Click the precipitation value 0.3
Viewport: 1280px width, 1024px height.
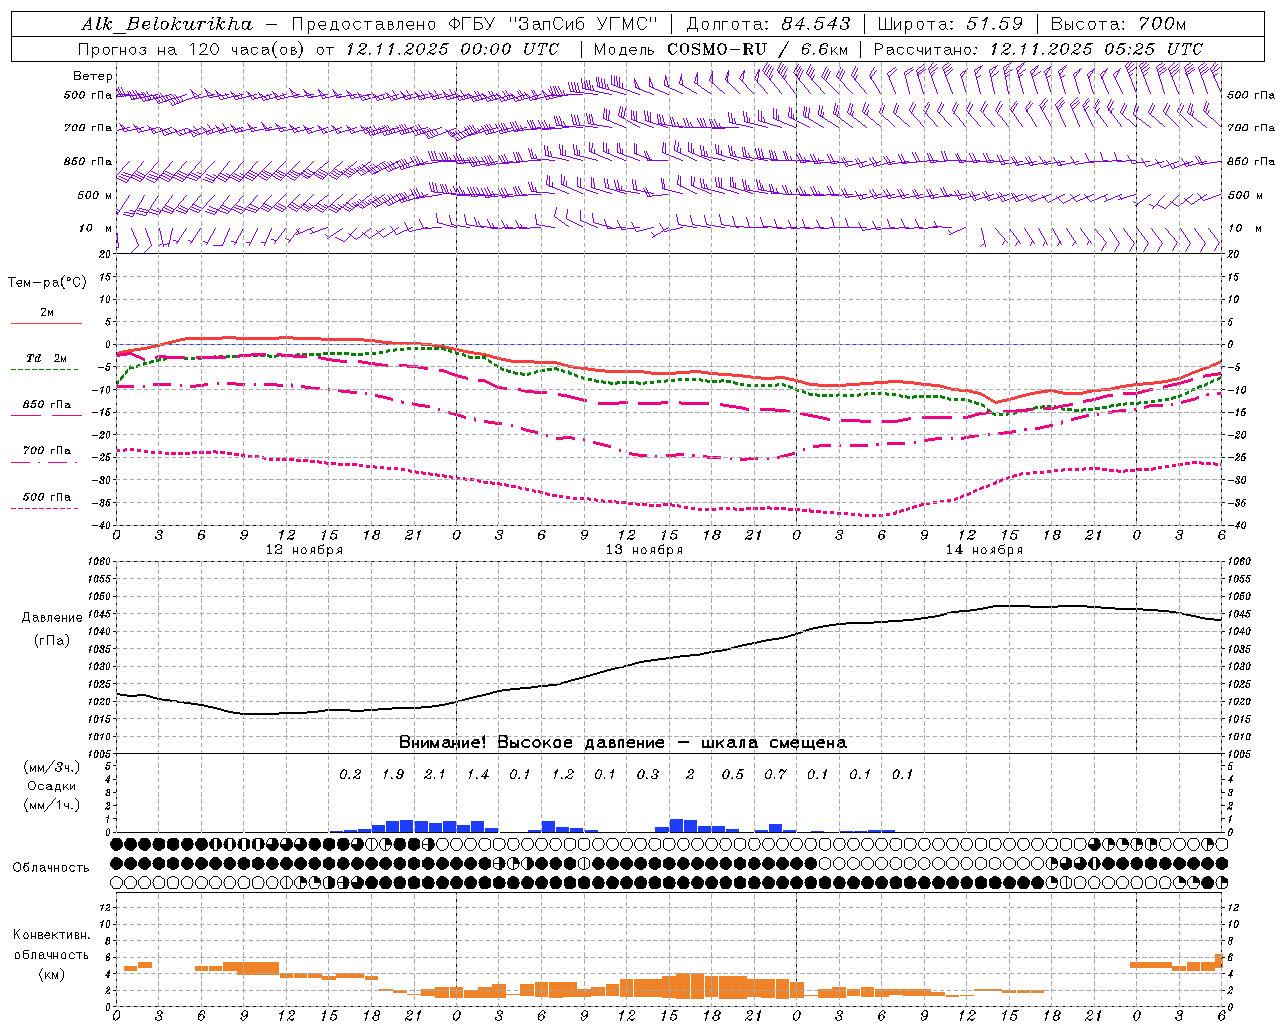648,774
